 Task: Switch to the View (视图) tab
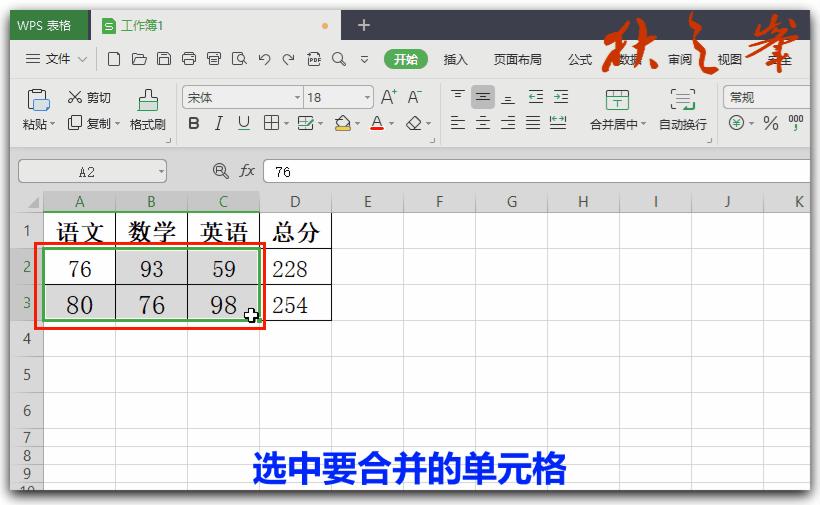click(x=729, y=60)
